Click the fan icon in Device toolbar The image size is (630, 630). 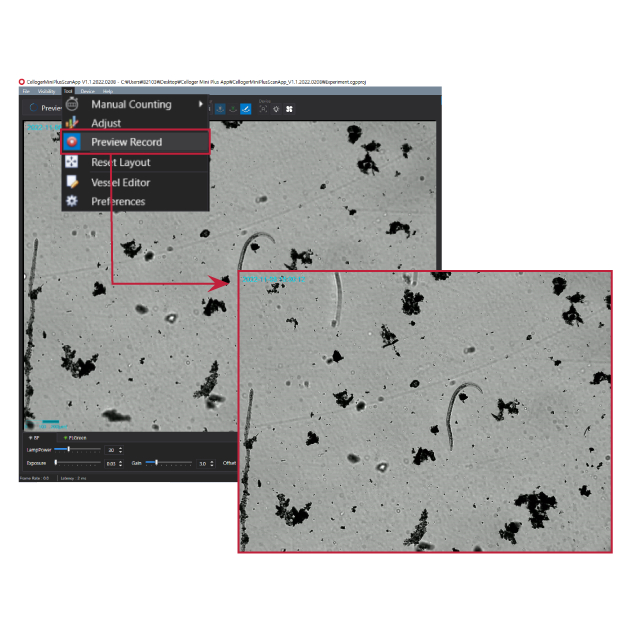(290, 108)
